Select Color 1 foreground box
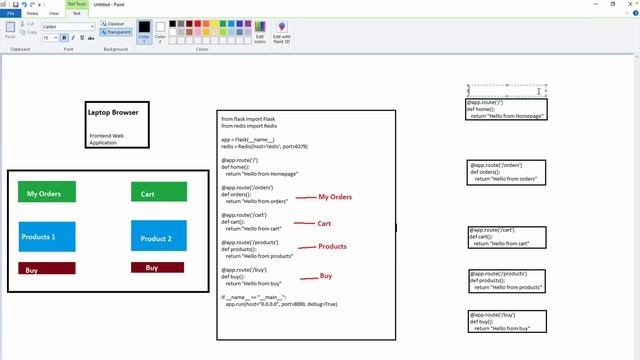The width and height of the screenshot is (640, 360). (x=144, y=31)
